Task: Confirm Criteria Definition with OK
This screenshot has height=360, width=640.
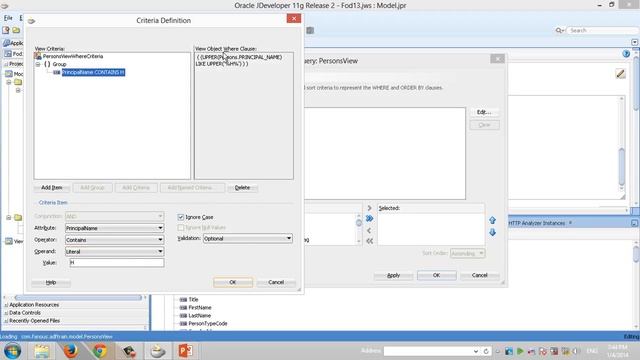Action: (x=233, y=282)
